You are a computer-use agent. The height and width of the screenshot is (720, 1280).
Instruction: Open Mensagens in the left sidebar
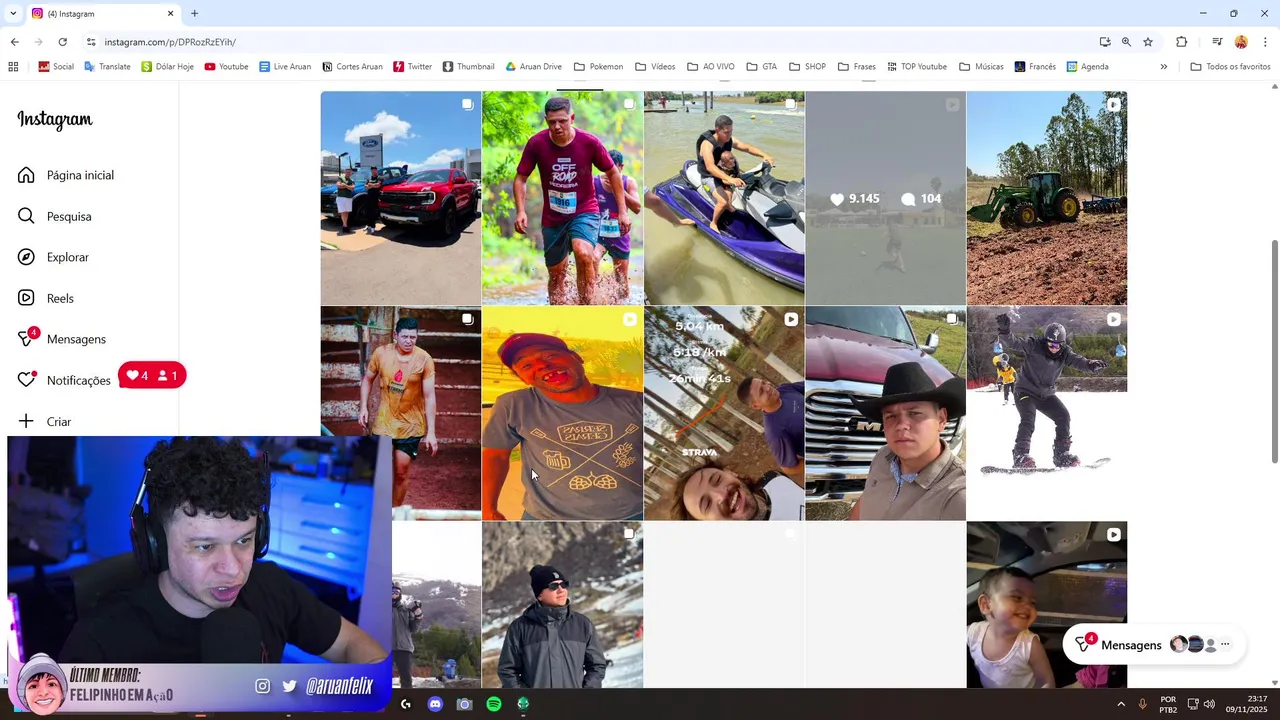coord(62,339)
